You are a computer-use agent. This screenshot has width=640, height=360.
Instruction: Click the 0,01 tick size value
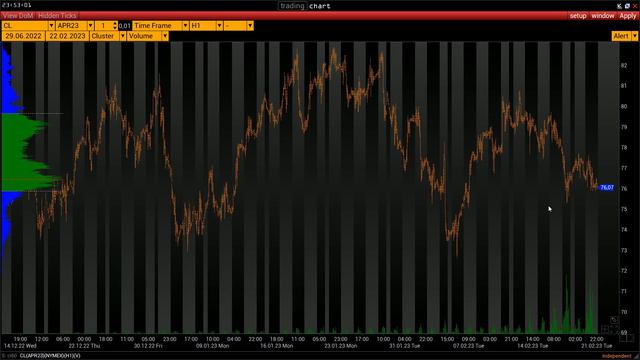124,26
